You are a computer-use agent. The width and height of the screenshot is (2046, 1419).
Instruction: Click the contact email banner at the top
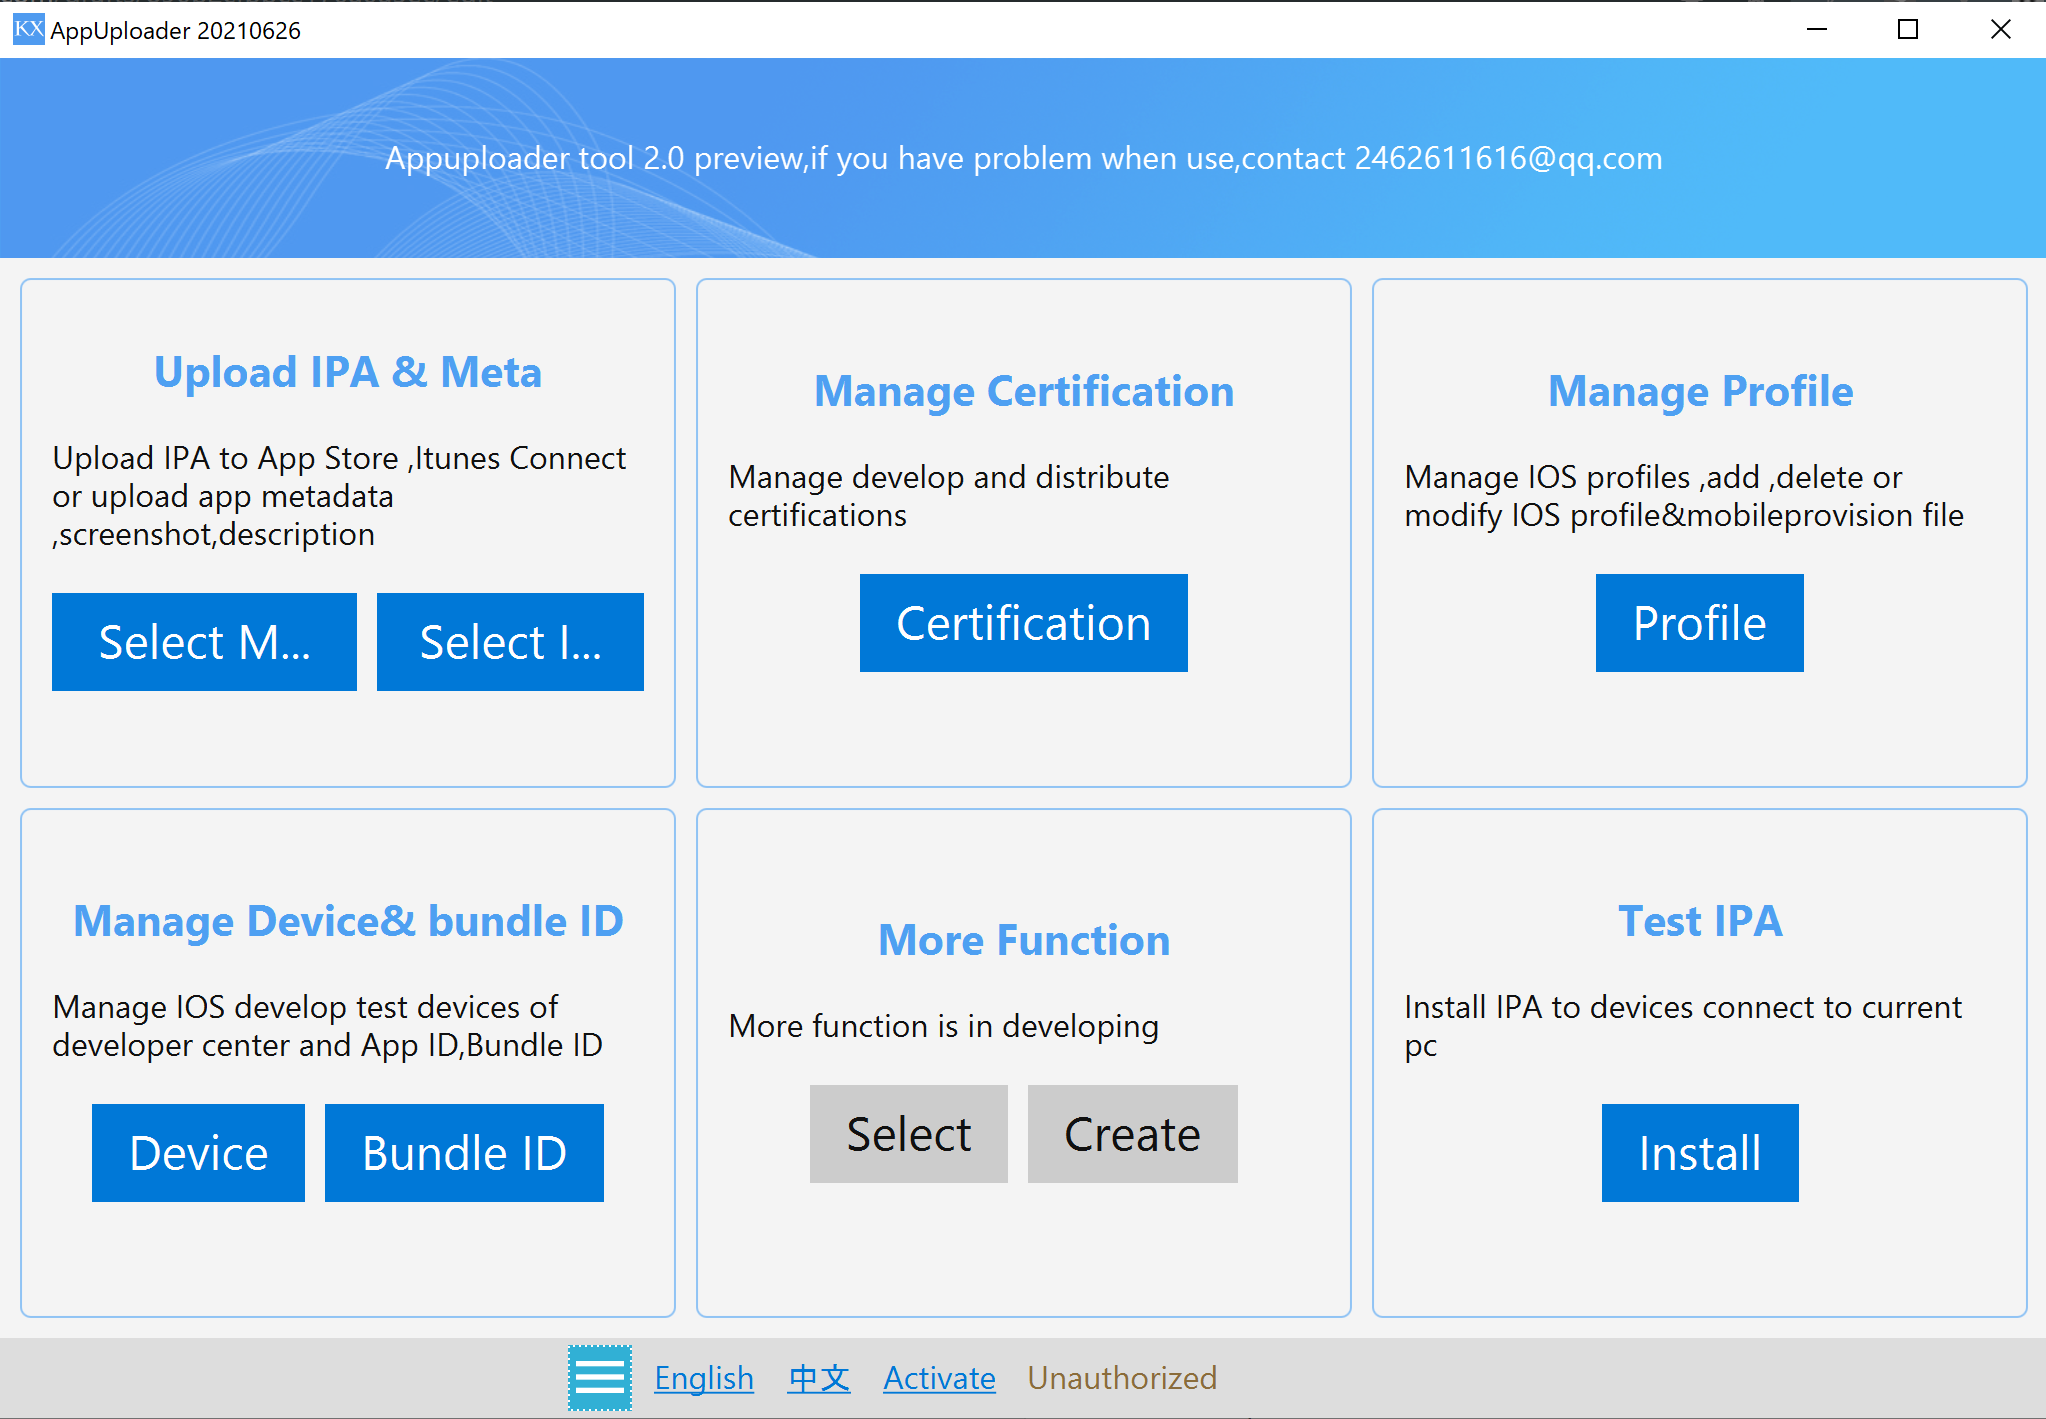pos(1023,158)
